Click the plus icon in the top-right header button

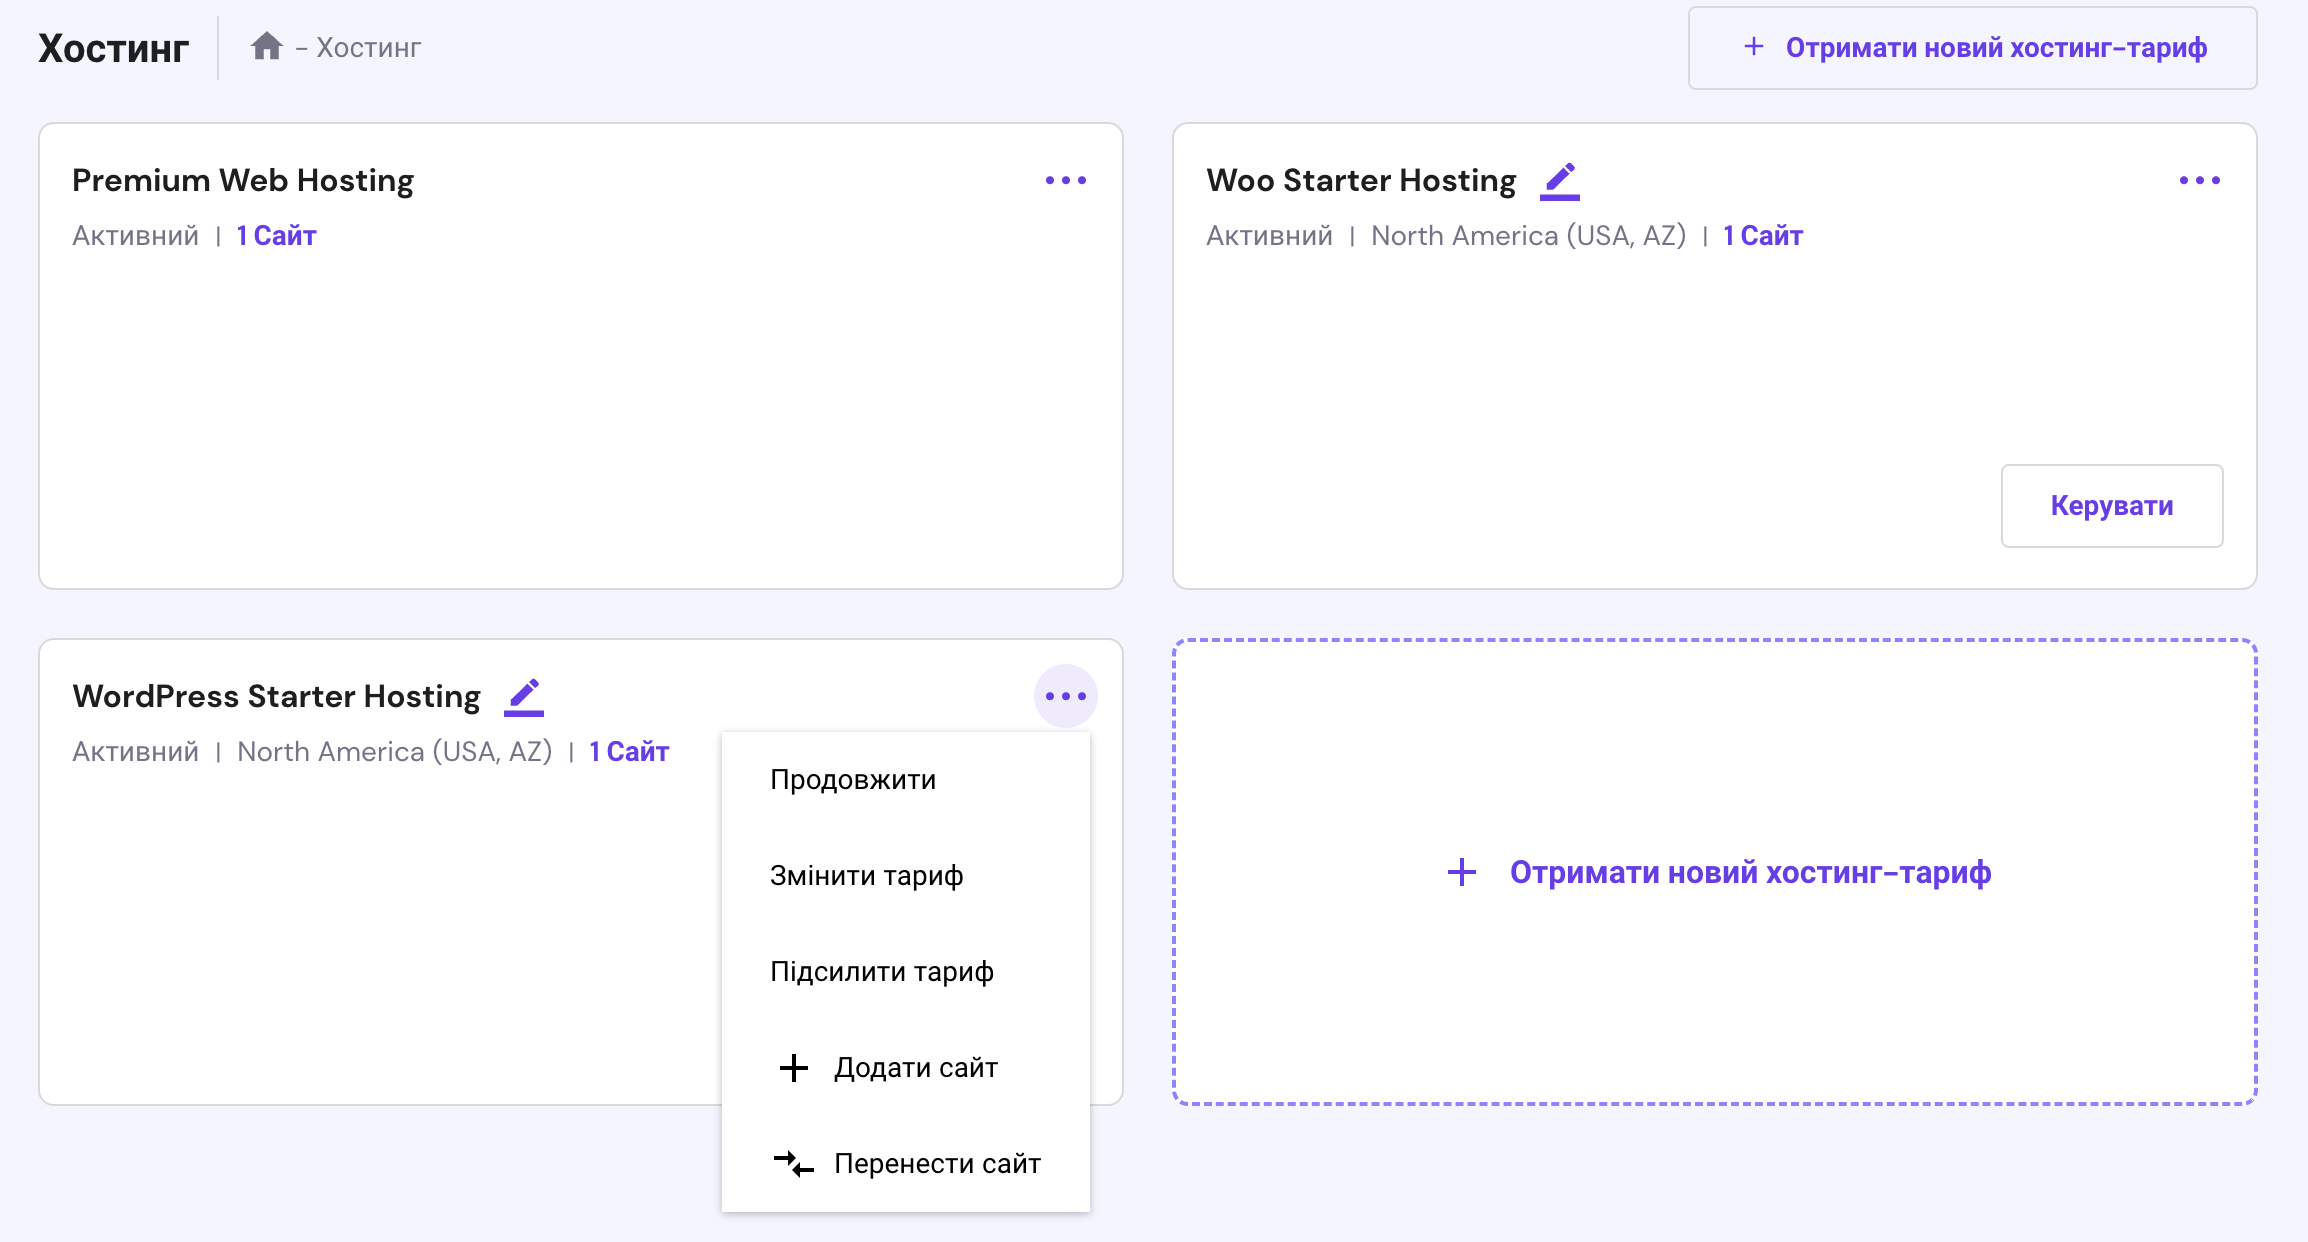(1753, 46)
